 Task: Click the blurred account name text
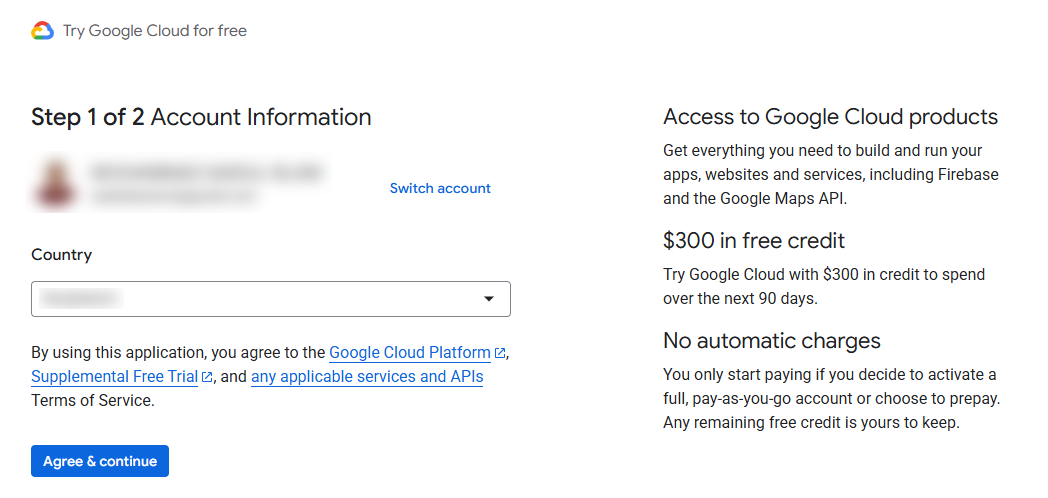point(205,173)
